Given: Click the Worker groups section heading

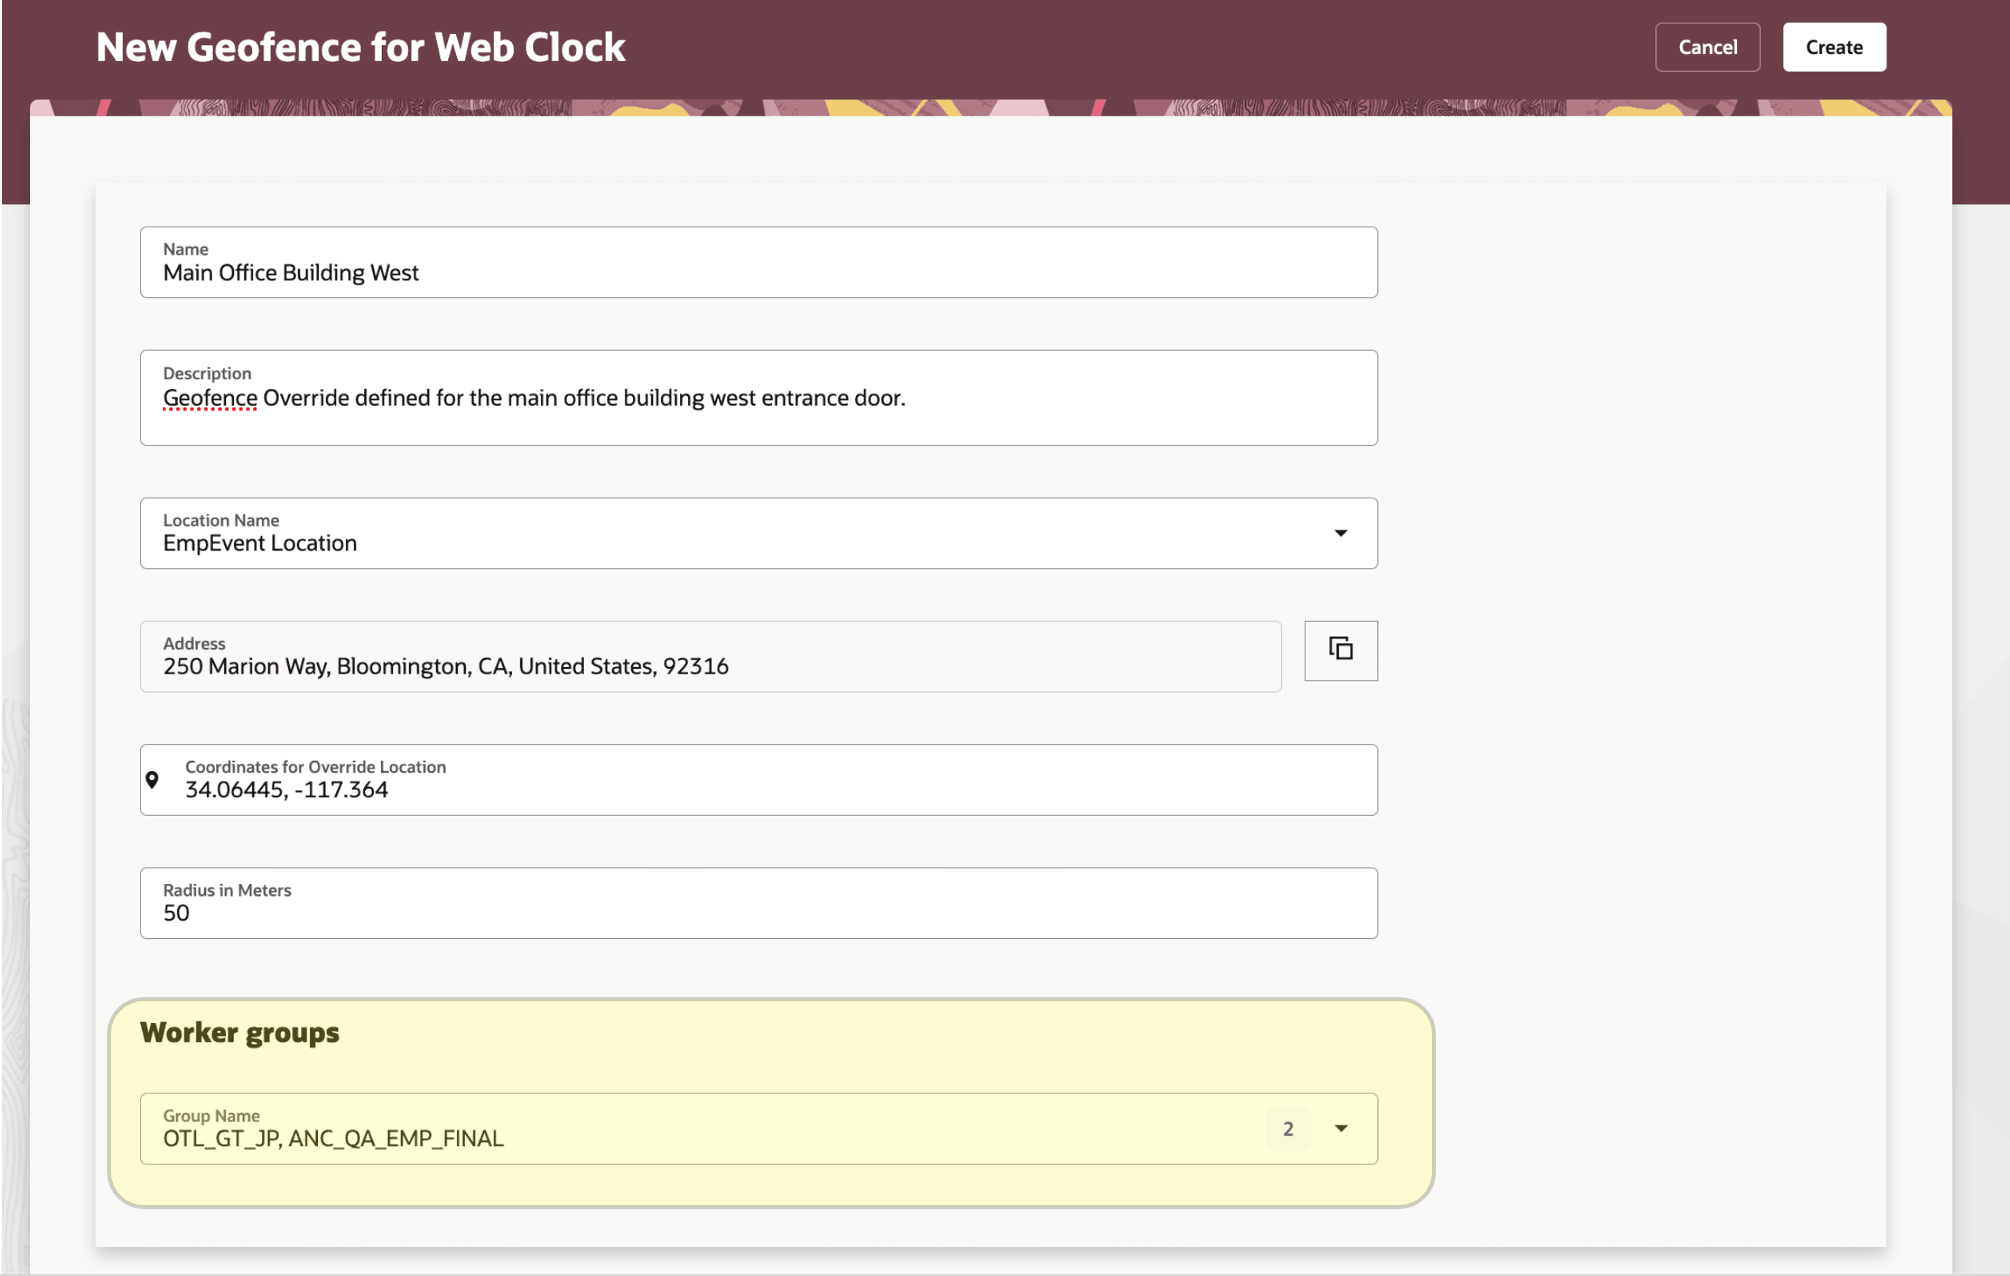Looking at the screenshot, I should tap(240, 1032).
